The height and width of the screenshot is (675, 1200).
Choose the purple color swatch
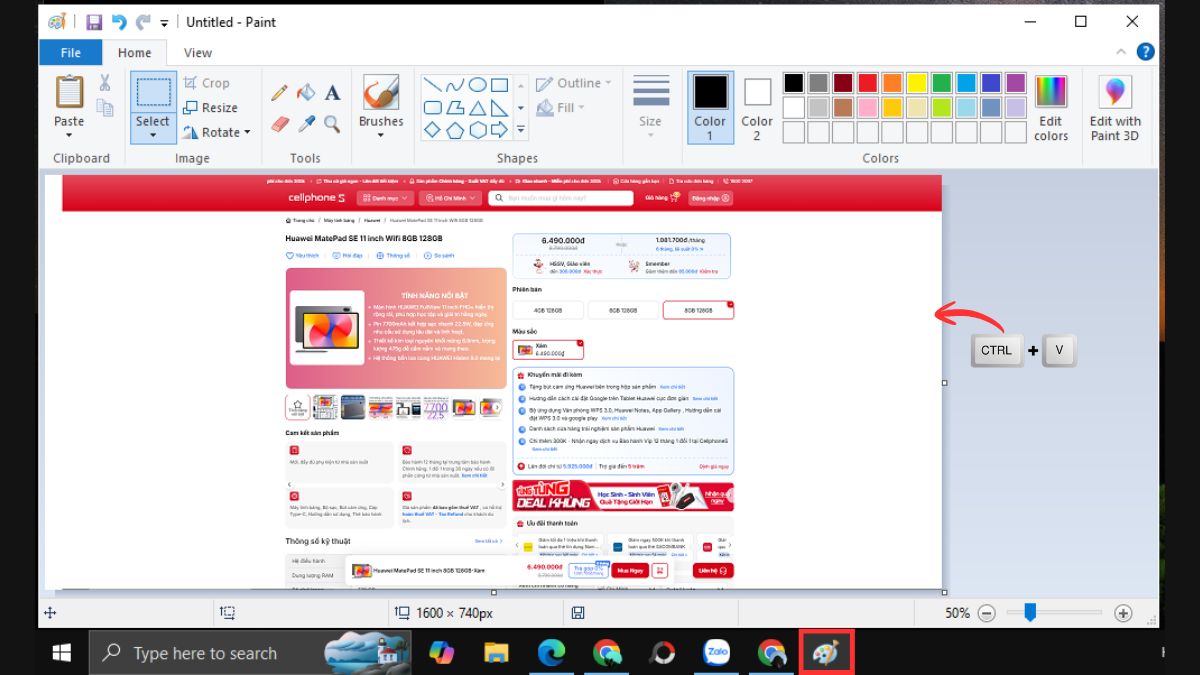coord(1016,83)
